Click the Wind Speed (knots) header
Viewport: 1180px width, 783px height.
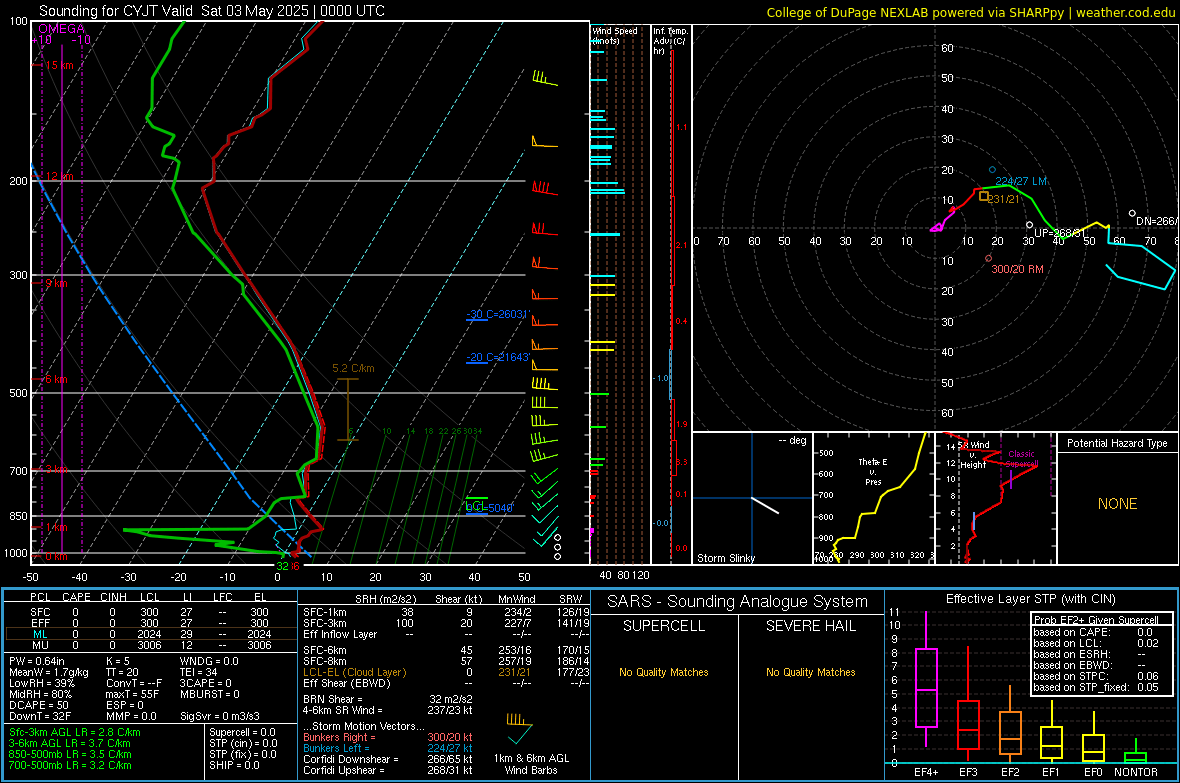click(x=614, y=35)
